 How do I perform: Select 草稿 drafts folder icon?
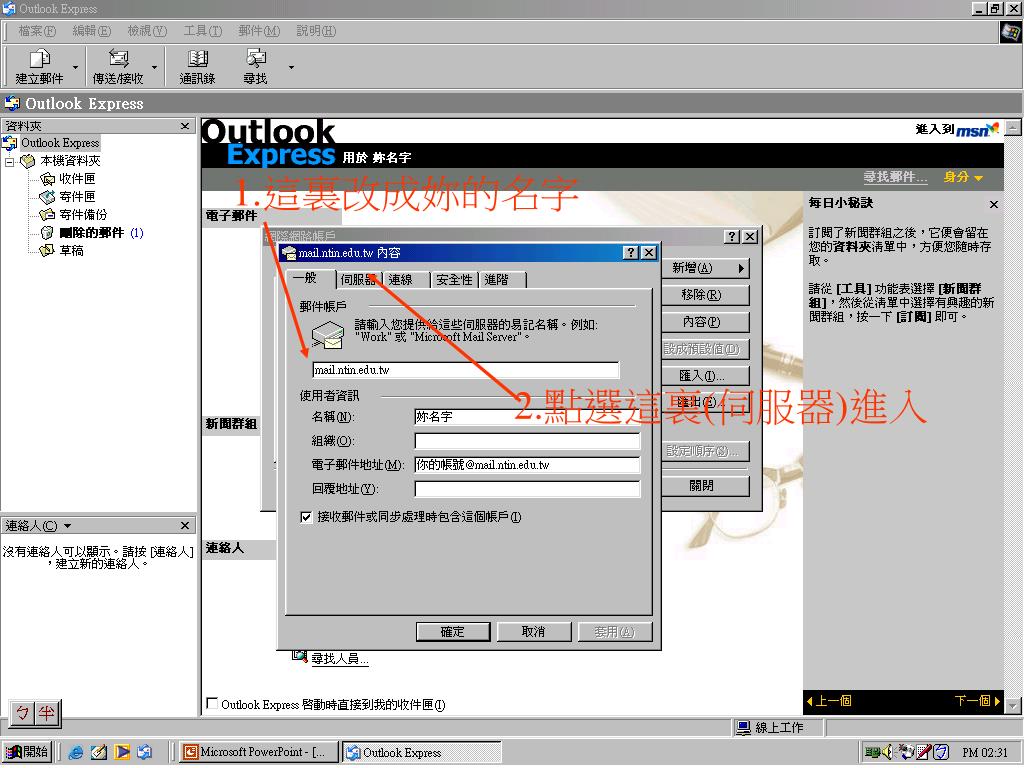pyautogui.click(x=48, y=250)
